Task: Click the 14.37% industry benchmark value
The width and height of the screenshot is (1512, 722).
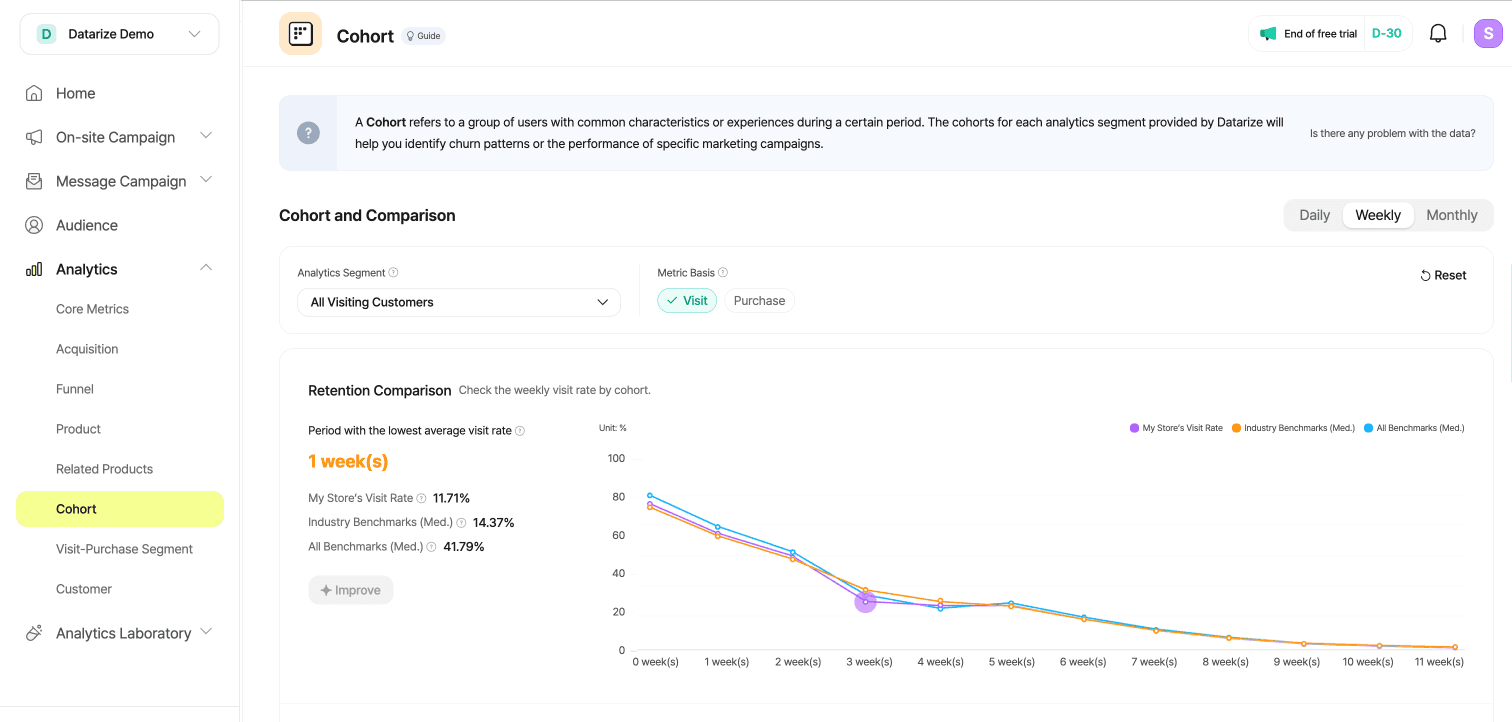Action: pyautogui.click(x=493, y=522)
